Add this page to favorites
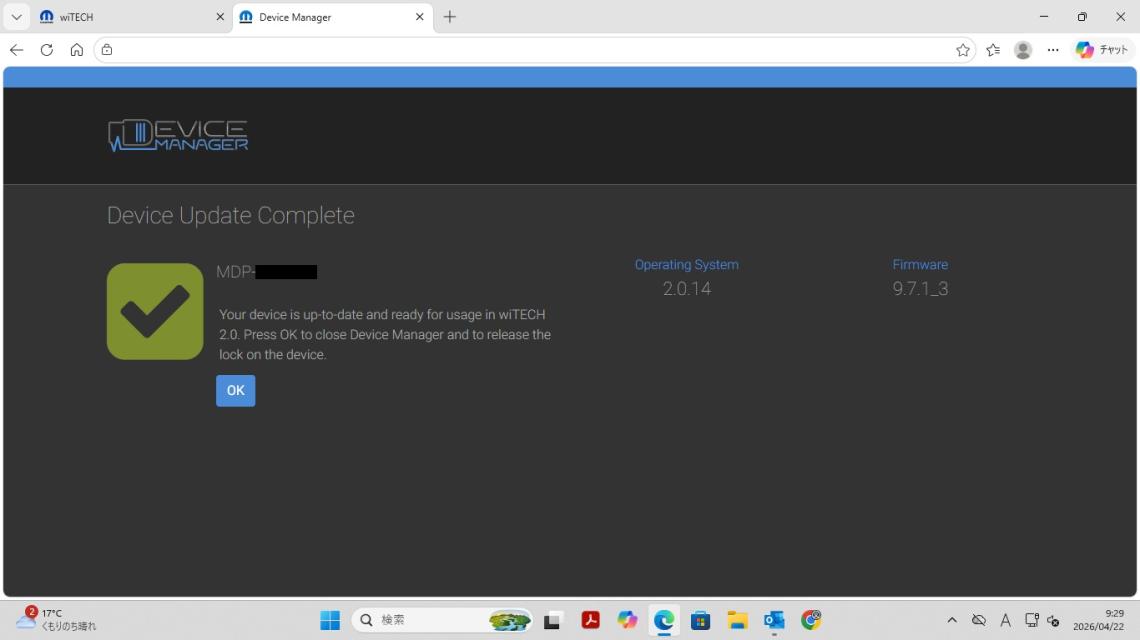Viewport: 1140px width, 640px height. [962, 50]
